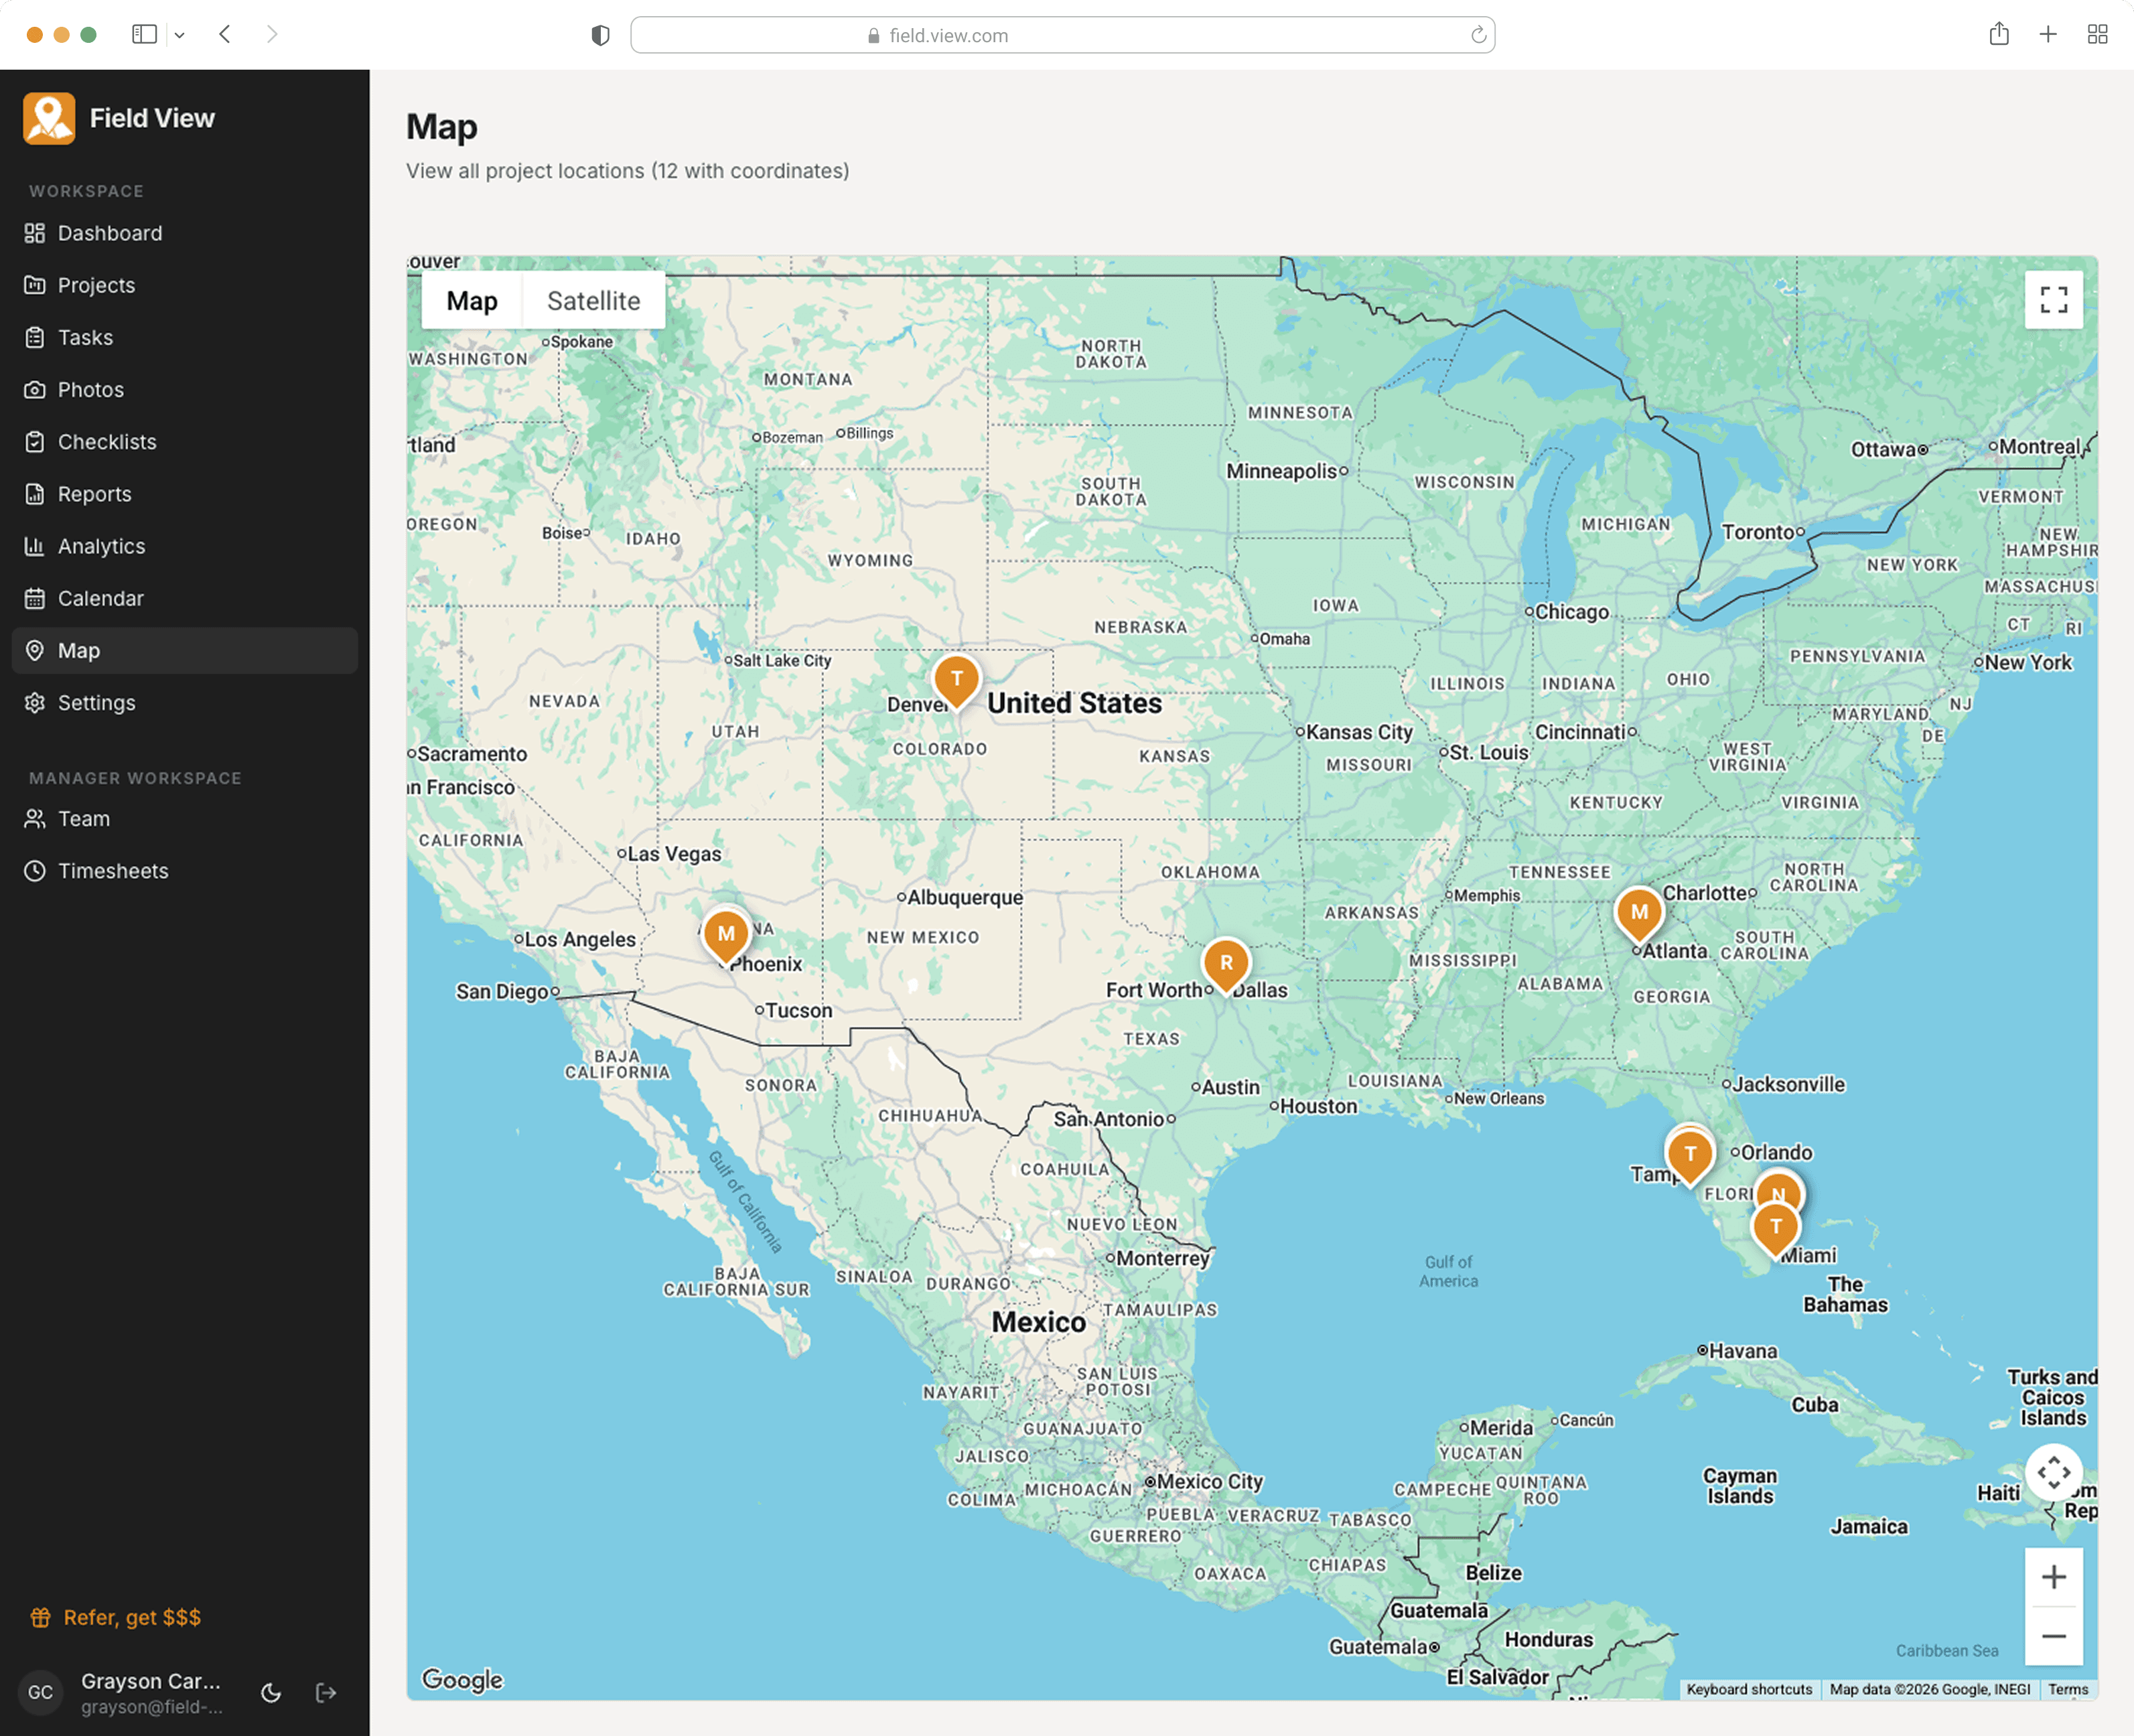This screenshot has height=1736, width=2134.
Task: Open Keyboard shortcuts on the map
Action: [1749, 1689]
